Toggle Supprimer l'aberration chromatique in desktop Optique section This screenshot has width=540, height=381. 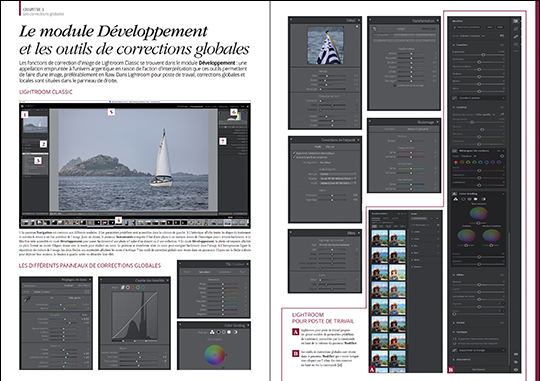455,339
